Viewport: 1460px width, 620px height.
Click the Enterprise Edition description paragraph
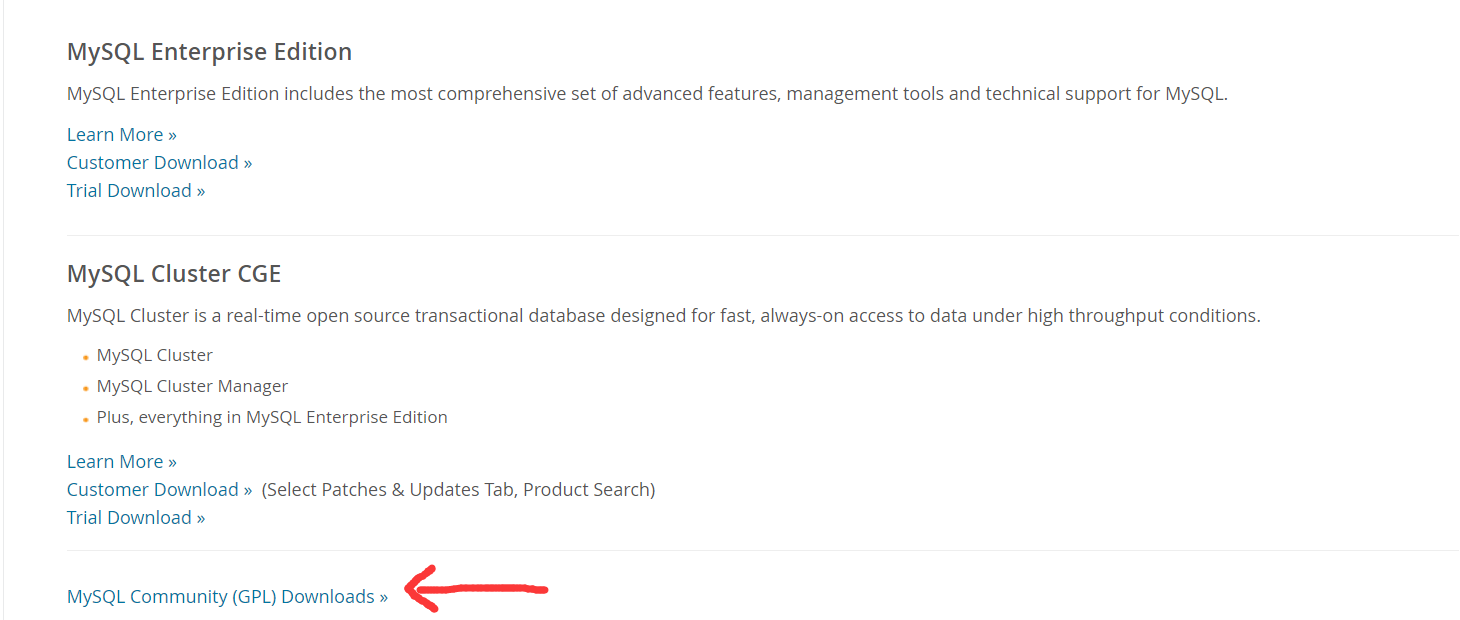(646, 94)
